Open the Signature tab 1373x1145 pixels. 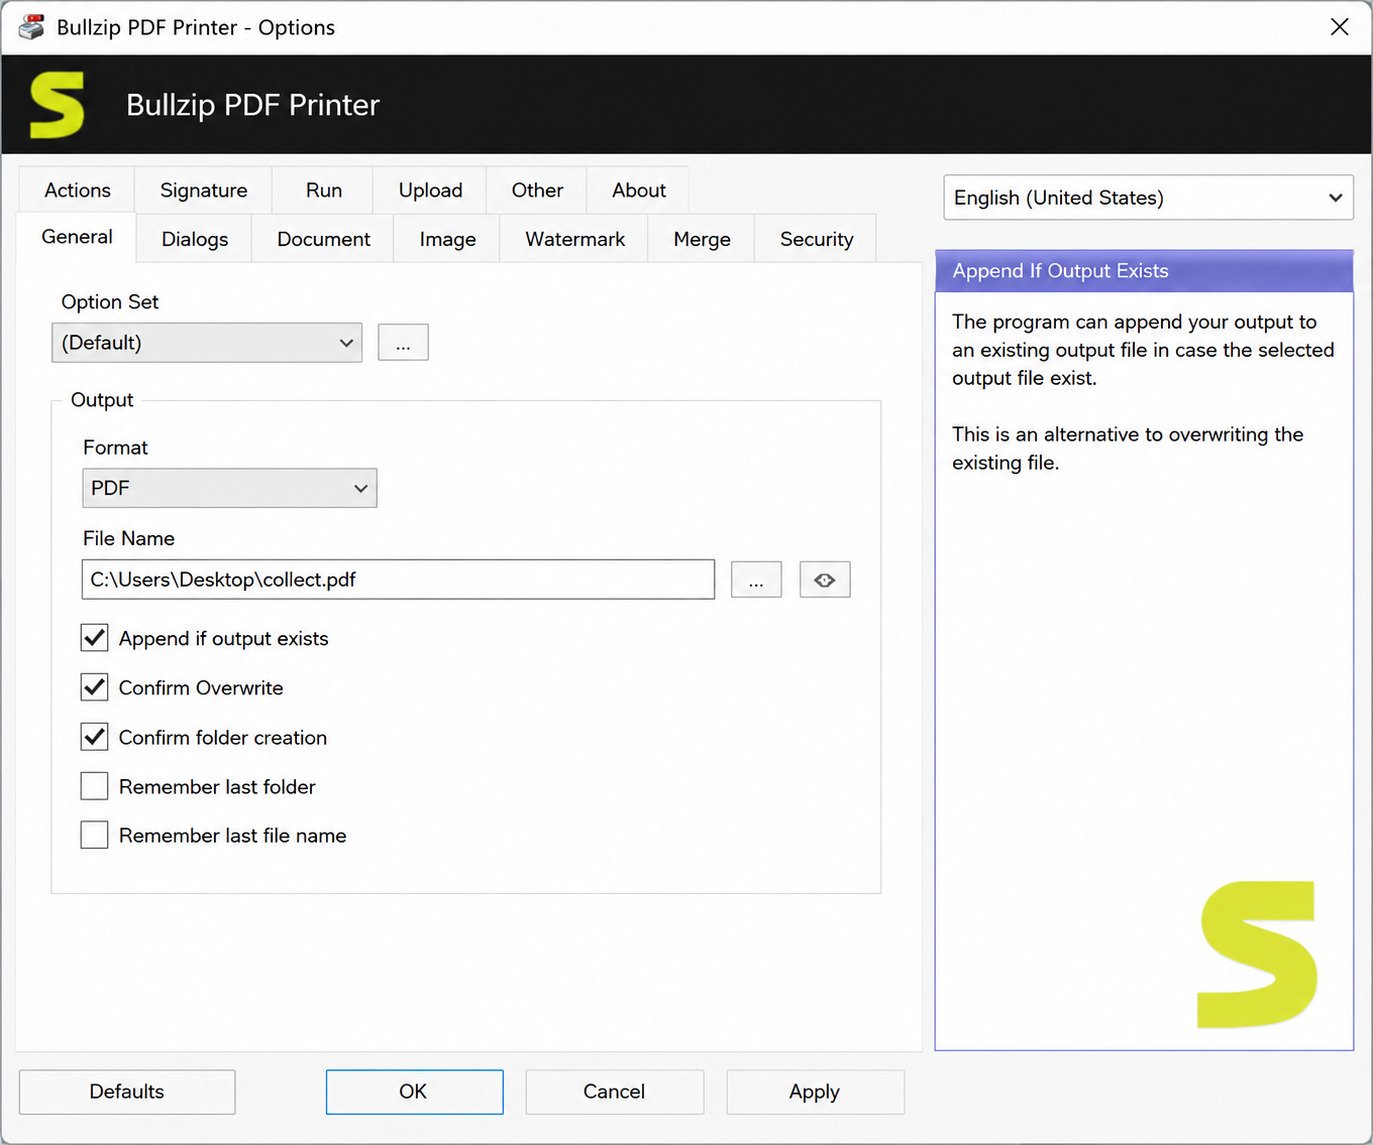click(204, 190)
